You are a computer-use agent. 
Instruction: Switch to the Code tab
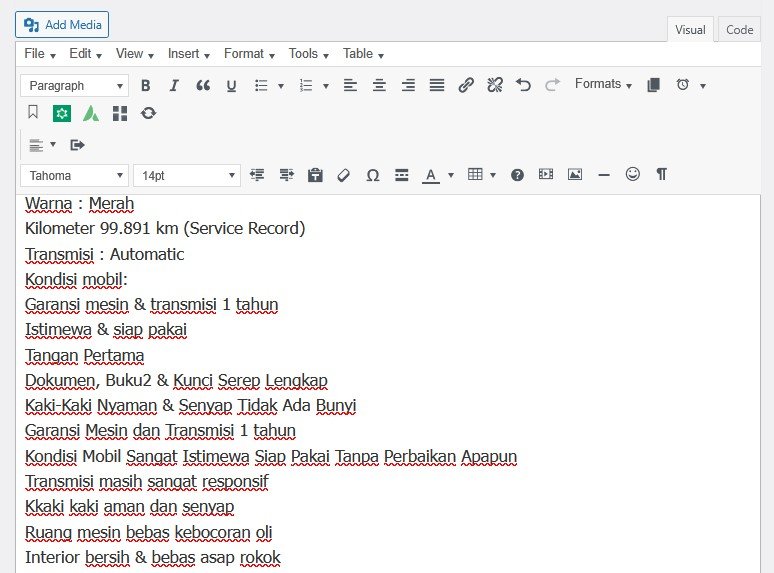tap(739, 30)
